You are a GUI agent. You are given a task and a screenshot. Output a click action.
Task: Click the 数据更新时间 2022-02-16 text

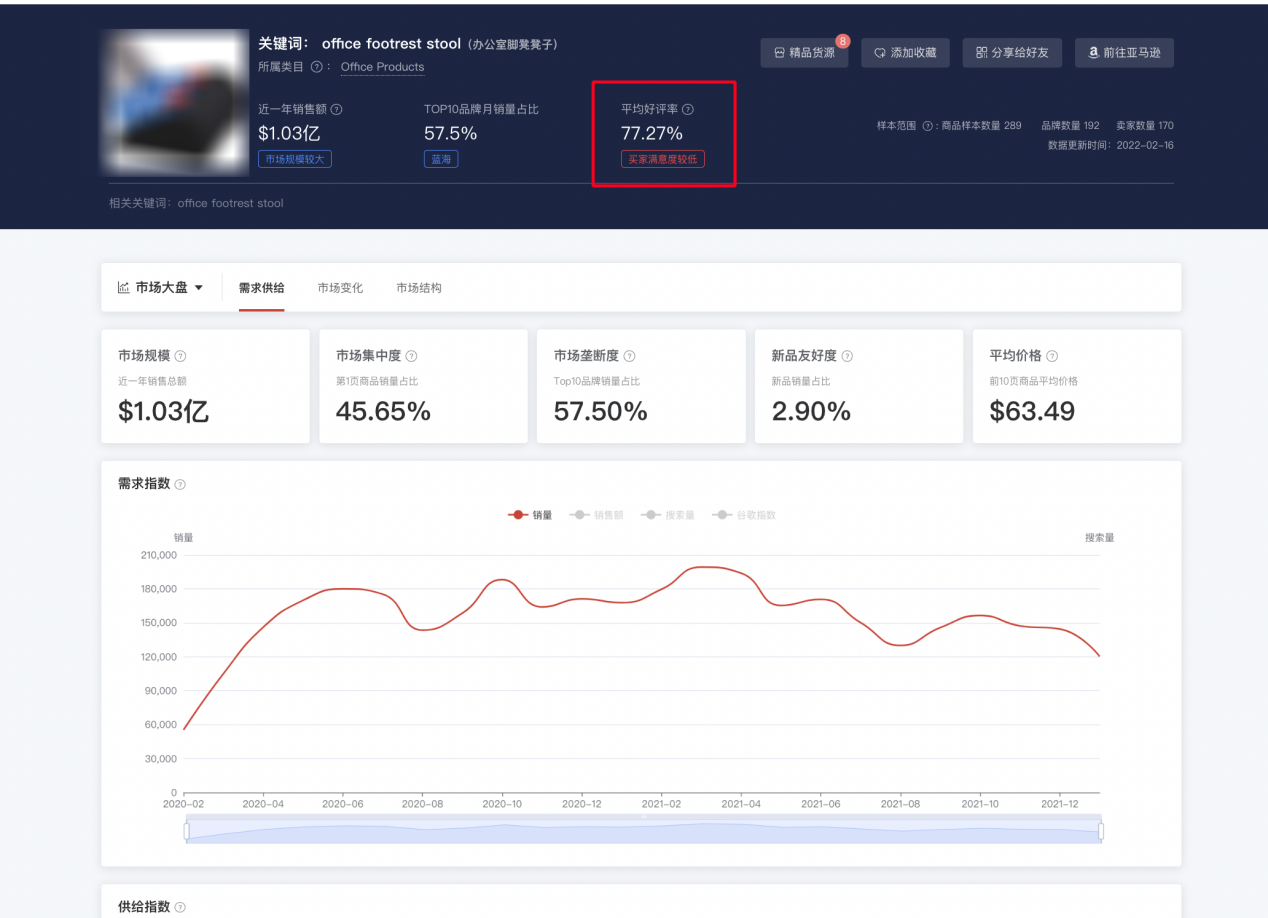pyautogui.click(x=1111, y=145)
